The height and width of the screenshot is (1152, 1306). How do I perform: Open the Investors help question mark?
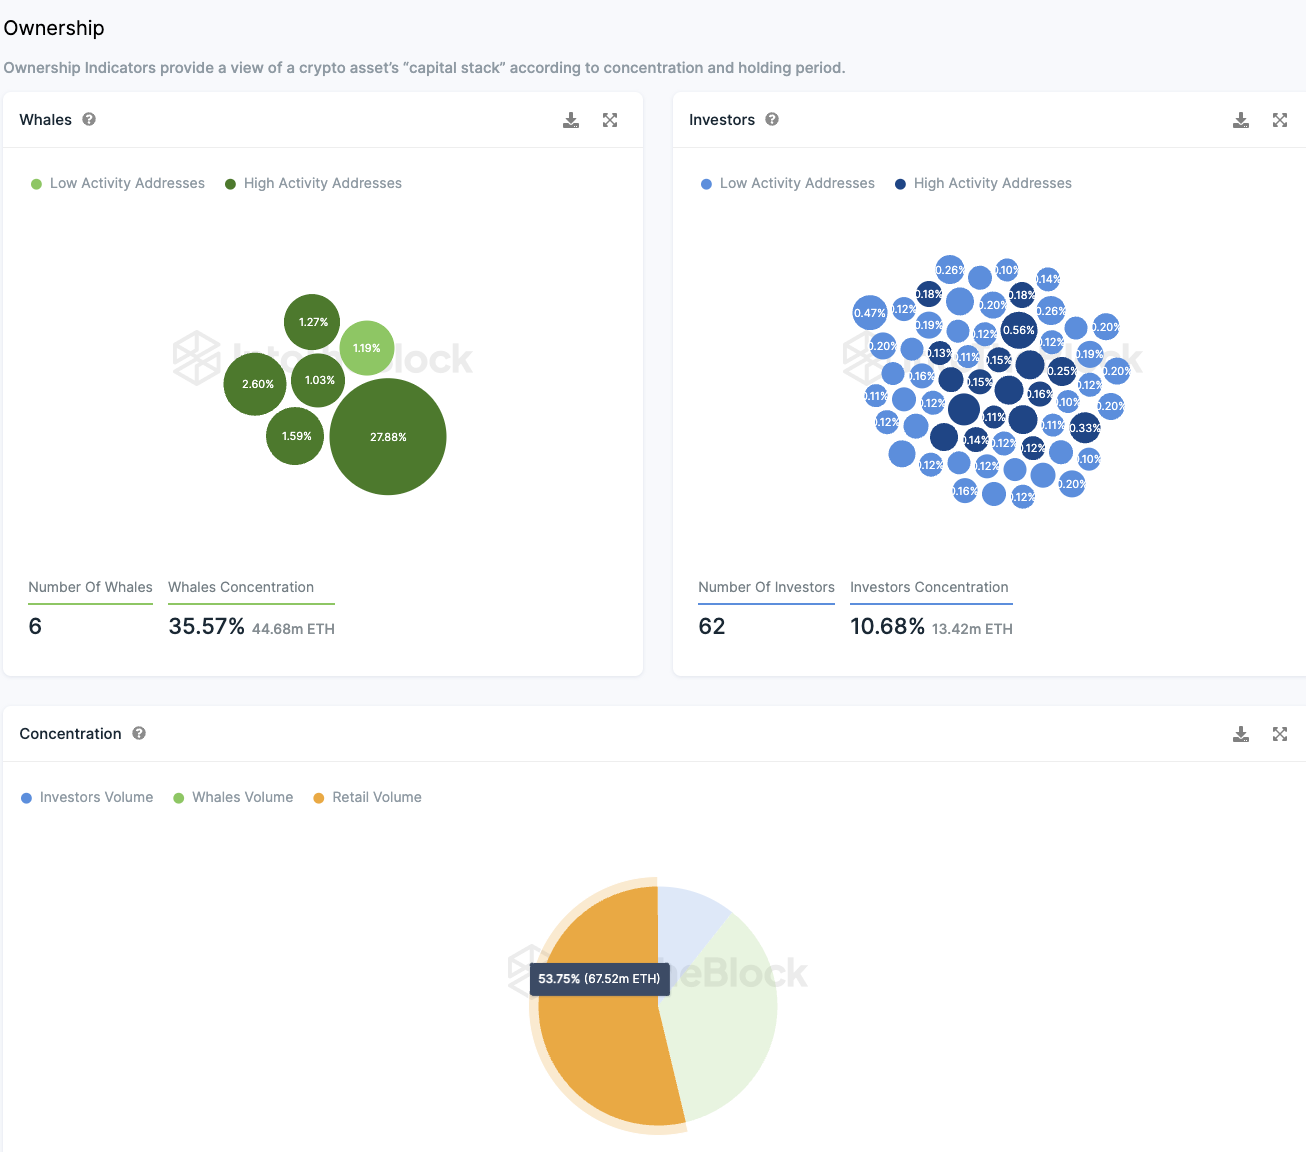click(772, 119)
